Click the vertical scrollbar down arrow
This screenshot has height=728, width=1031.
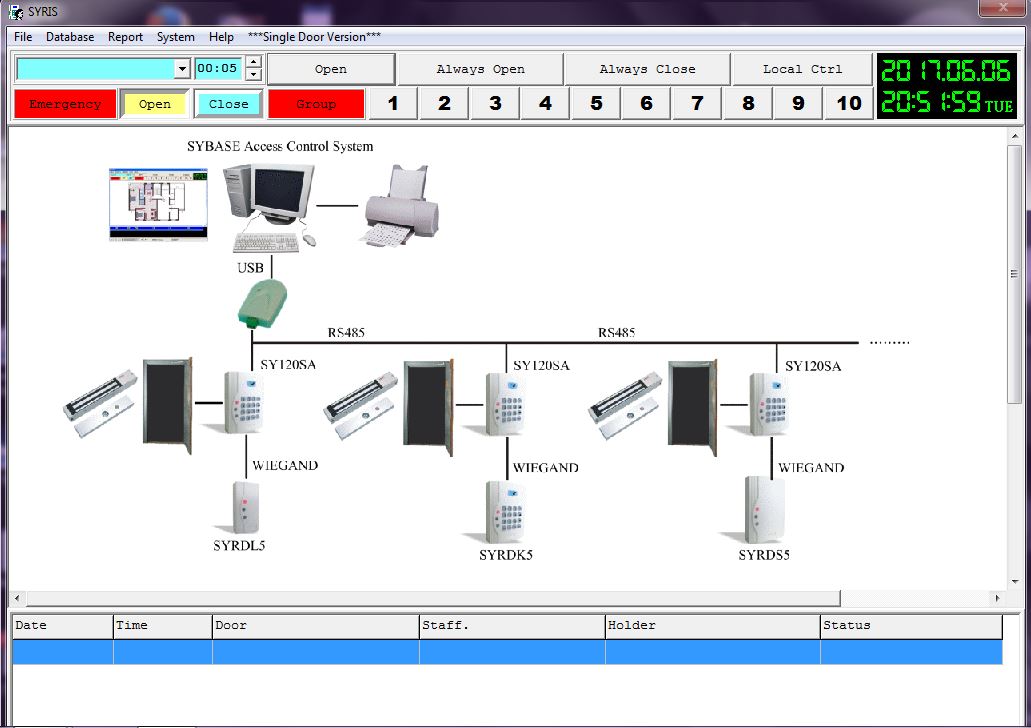point(1015,581)
